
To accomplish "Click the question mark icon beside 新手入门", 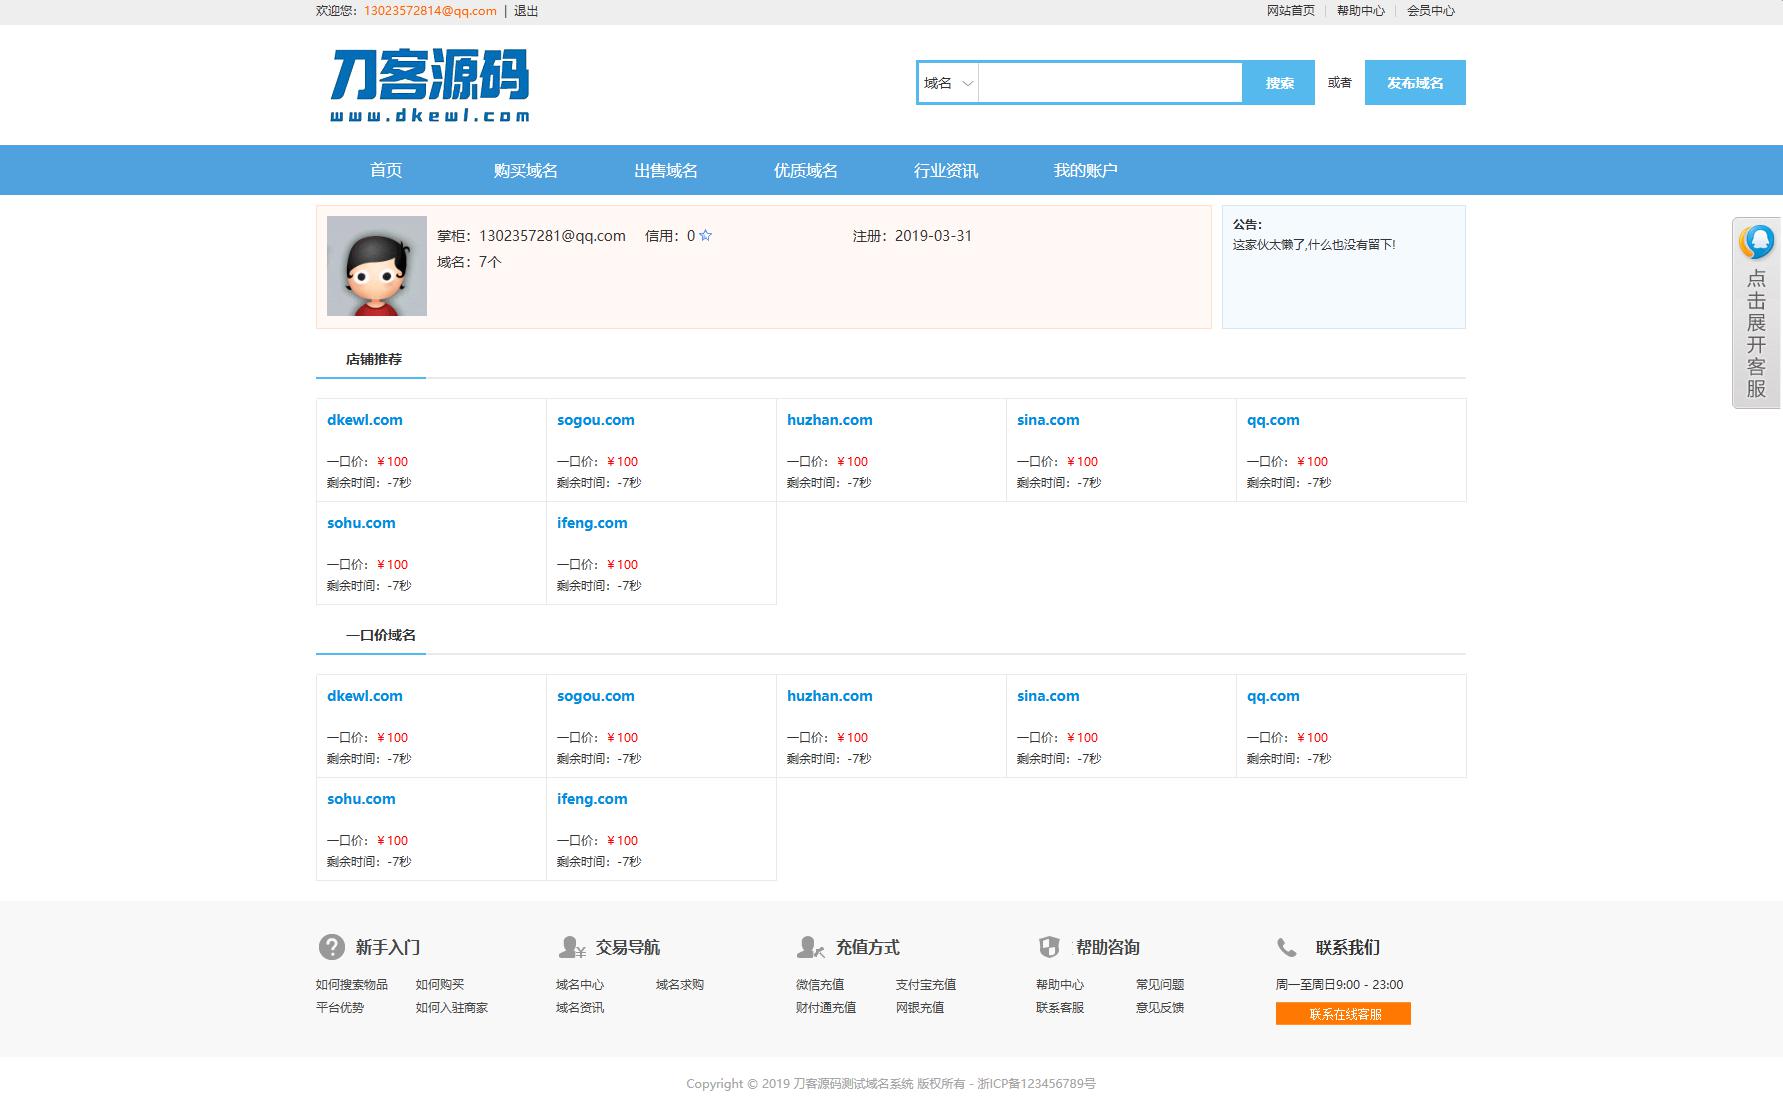I will (331, 947).
